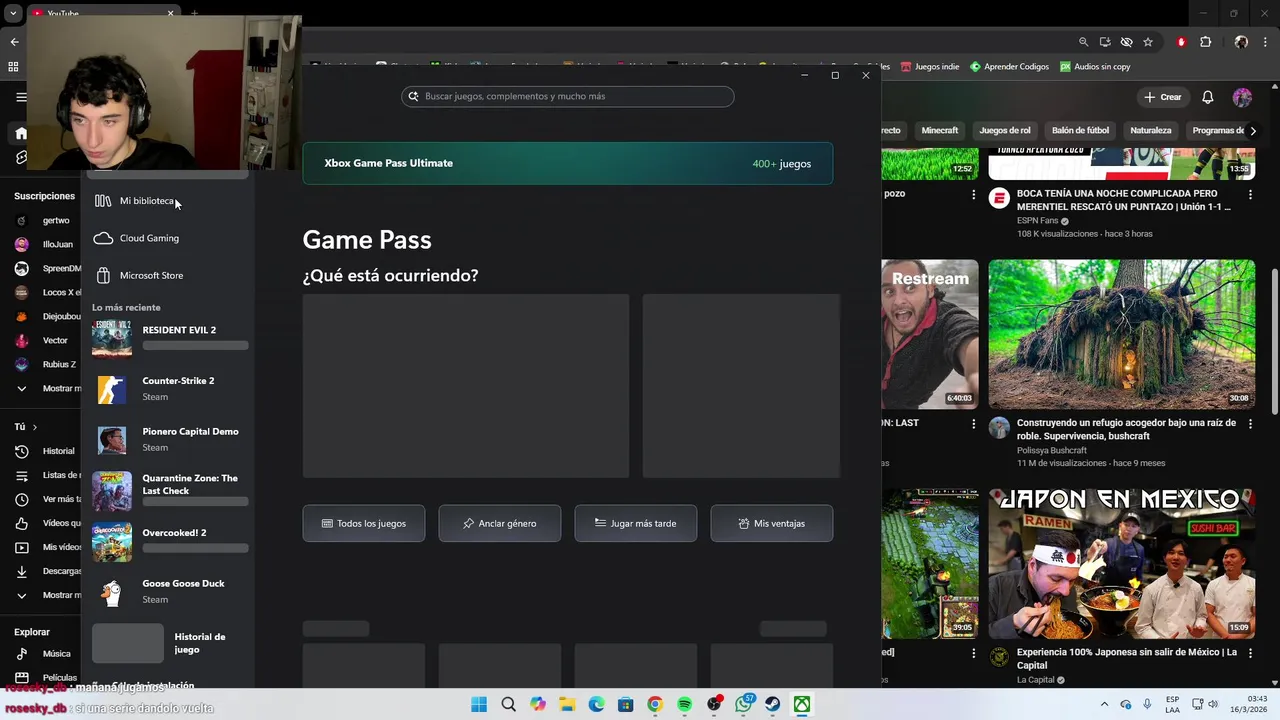Screen dimensions: 1280x720
Task: Click the Chrome zoom magnifier icon
Action: [1084, 42]
